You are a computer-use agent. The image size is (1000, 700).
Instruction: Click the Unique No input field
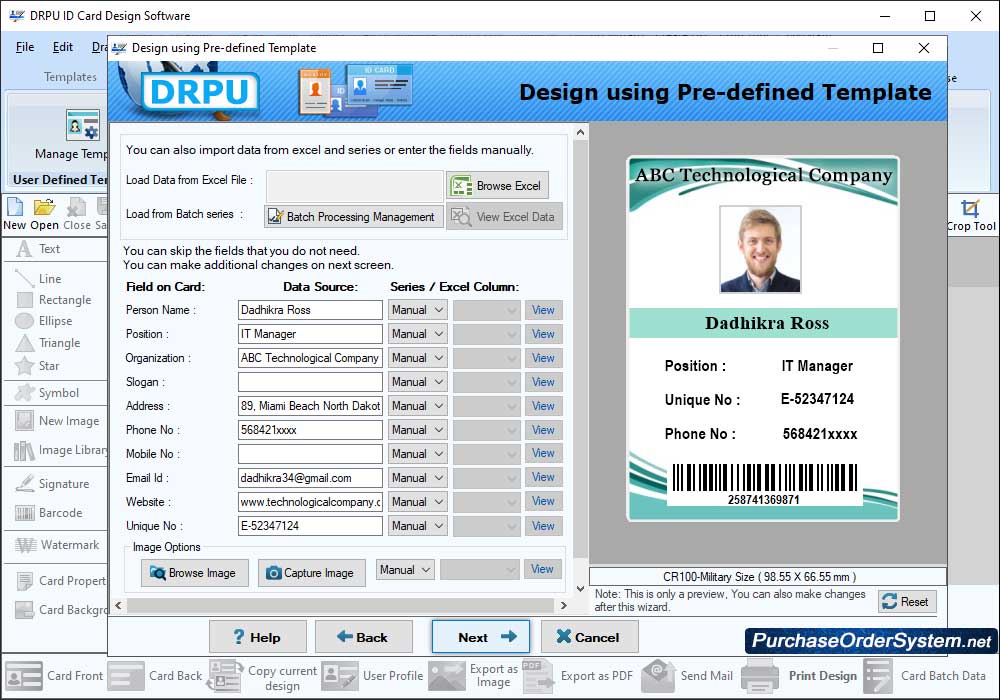tap(310, 526)
